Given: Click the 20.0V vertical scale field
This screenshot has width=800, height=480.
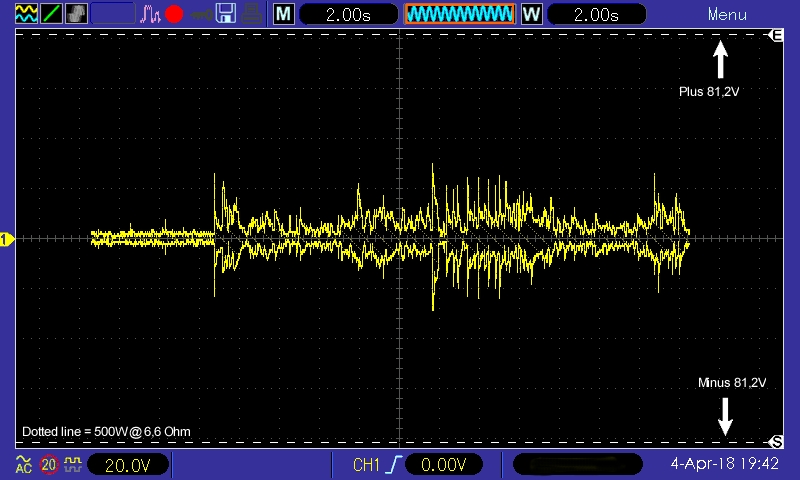Looking at the screenshot, I should click(x=128, y=465).
